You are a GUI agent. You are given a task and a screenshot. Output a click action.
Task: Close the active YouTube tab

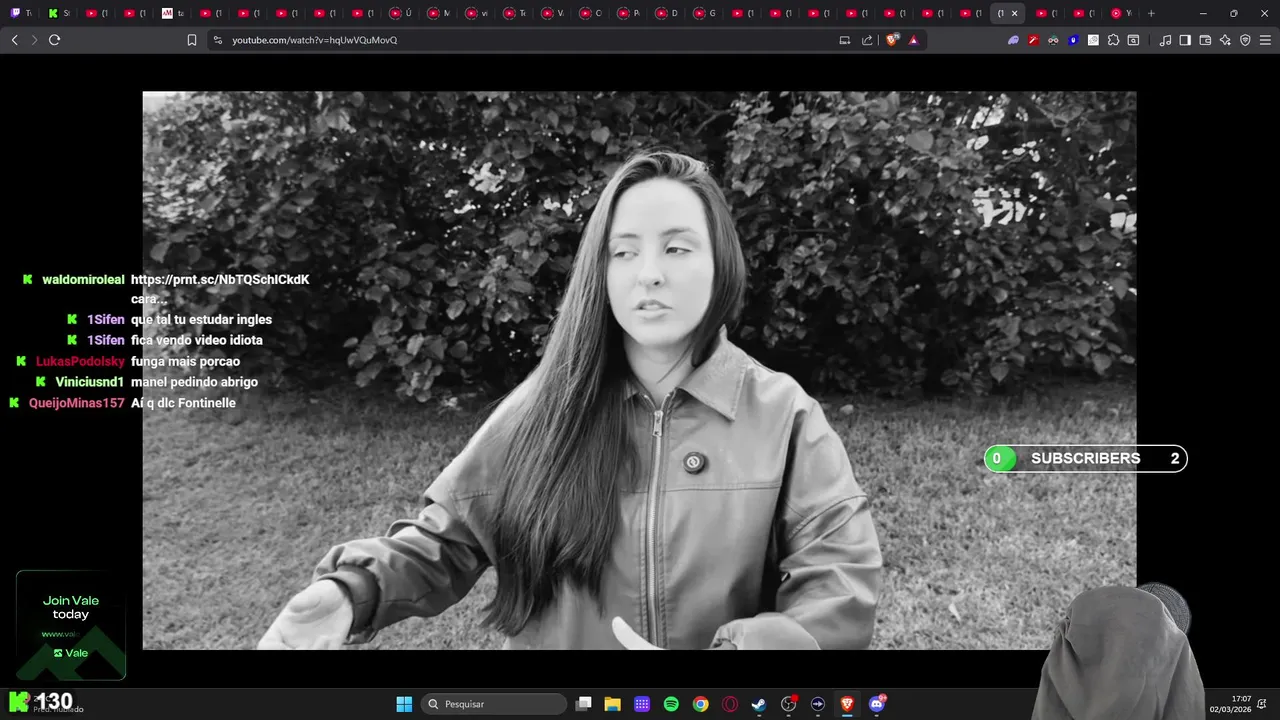(x=1014, y=13)
